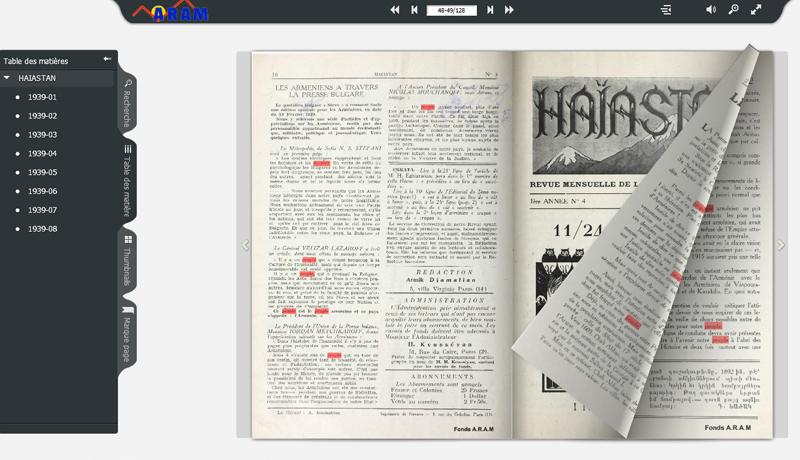Open the table of contents toolbar icon
Image resolution: width=800 pixels, height=460 pixels.
666,10
